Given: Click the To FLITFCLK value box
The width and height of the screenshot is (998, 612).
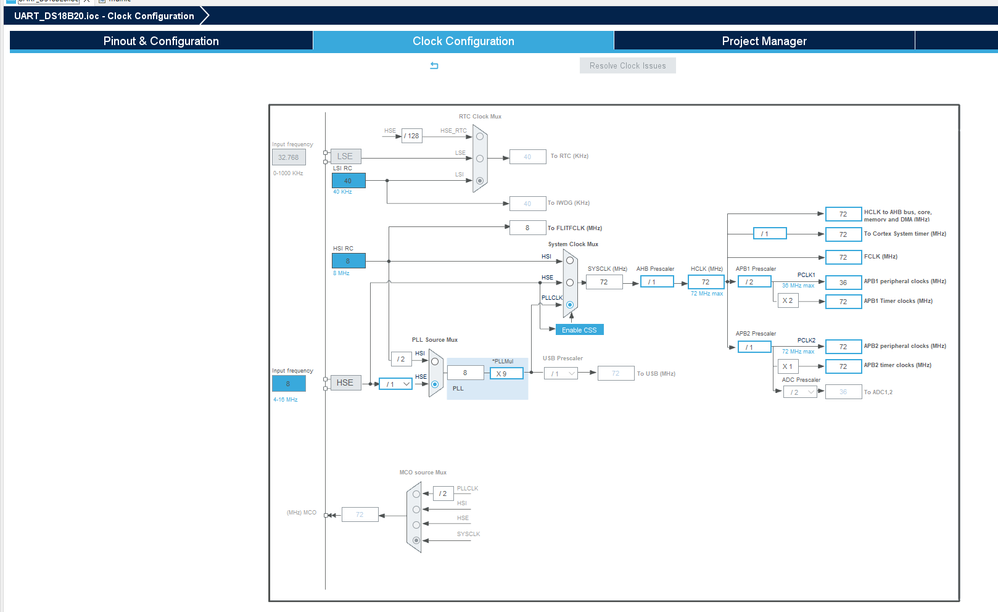Looking at the screenshot, I should pos(528,227).
